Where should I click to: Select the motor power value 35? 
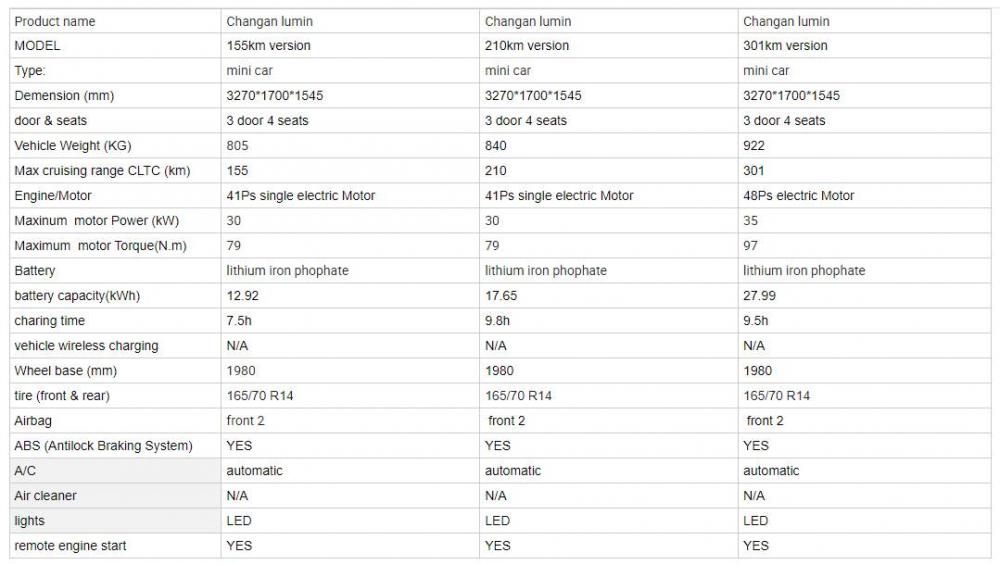pyautogui.click(x=751, y=221)
